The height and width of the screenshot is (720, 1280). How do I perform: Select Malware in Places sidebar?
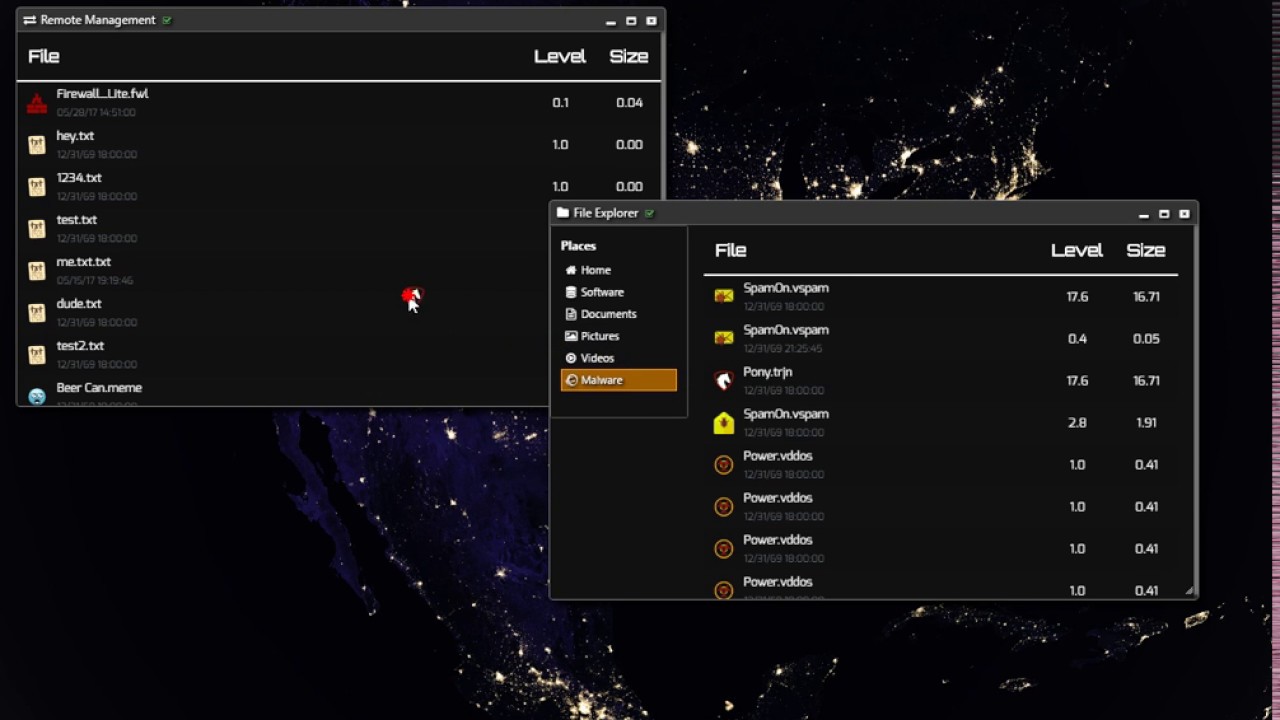click(x=619, y=380)
